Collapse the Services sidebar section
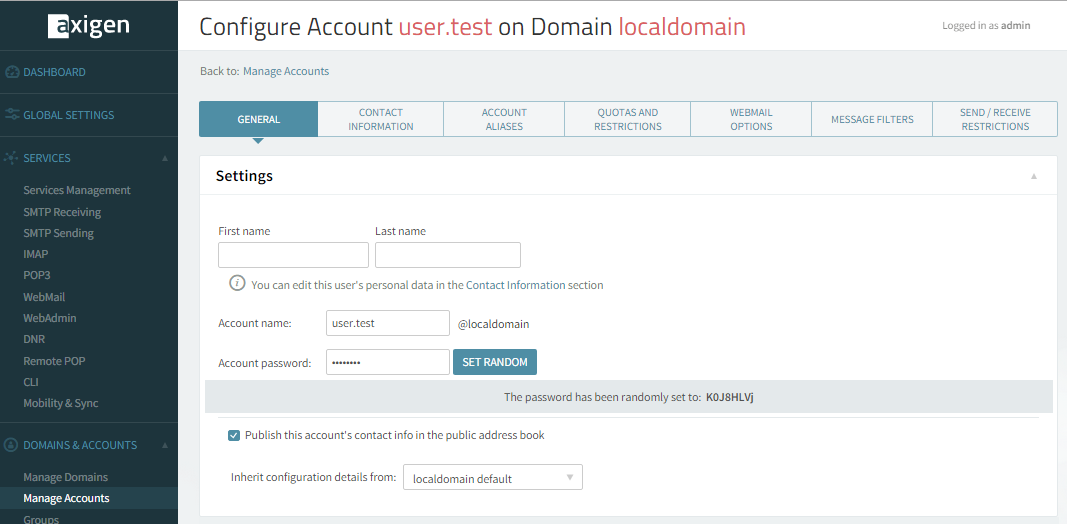This screenshot has height=524, width=1067. click(164, 158)
